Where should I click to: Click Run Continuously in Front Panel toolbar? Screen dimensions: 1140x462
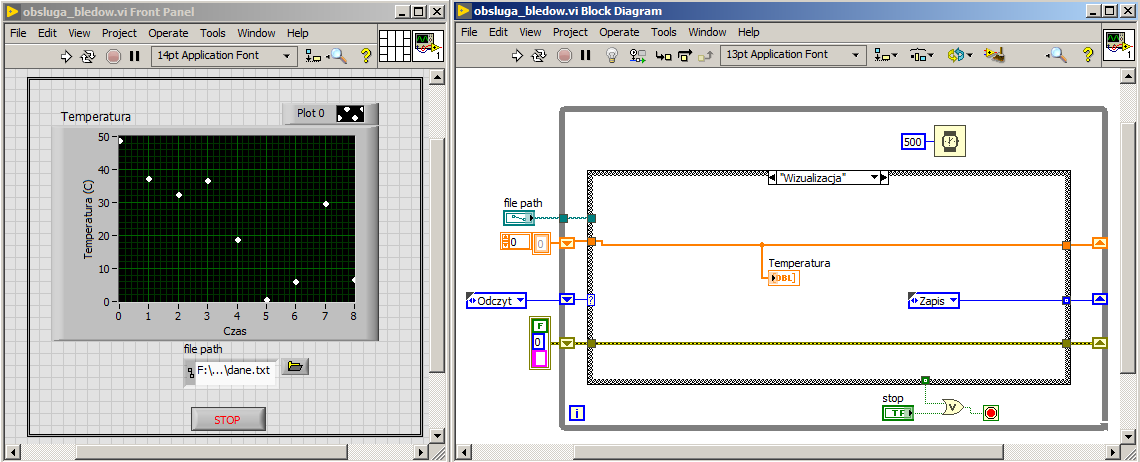pos(89,56)
